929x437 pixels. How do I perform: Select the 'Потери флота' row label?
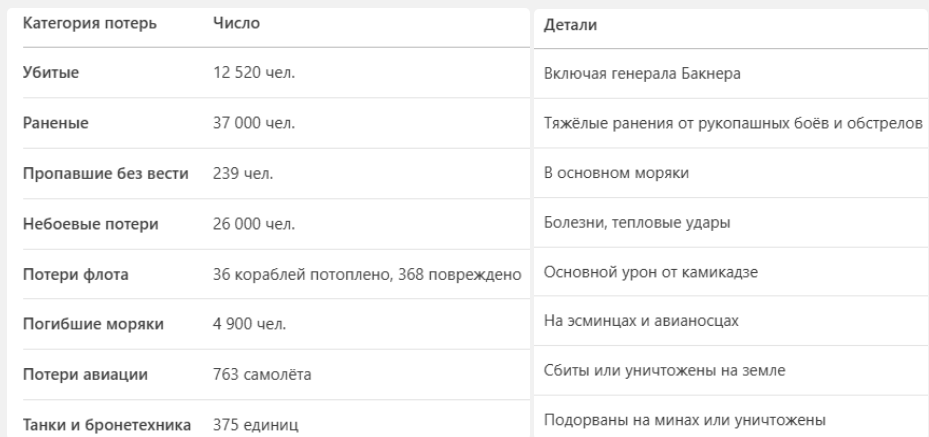coord(75,275)
